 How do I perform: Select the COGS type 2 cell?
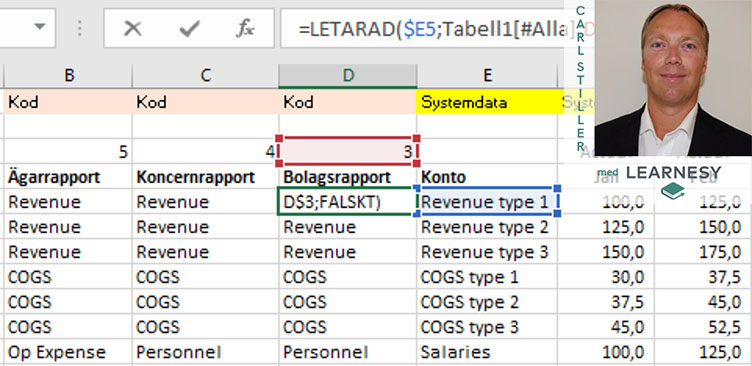tap(487, 302)
